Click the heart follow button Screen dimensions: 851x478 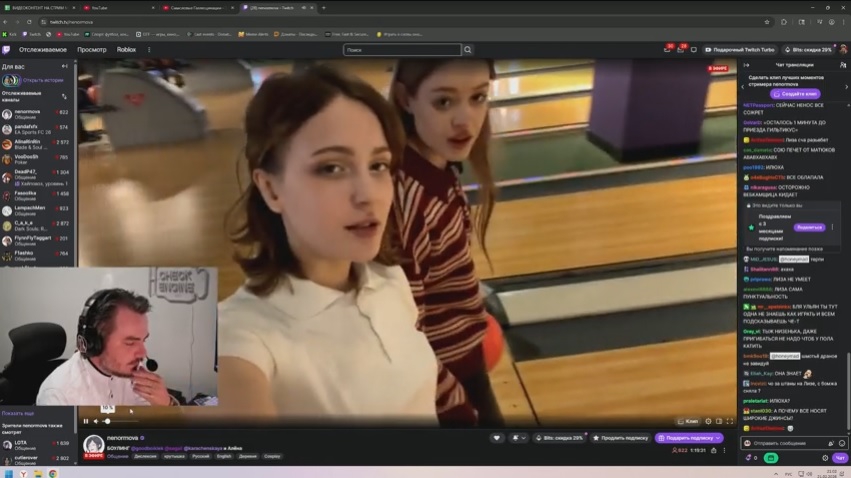click(x=497, y=438)
